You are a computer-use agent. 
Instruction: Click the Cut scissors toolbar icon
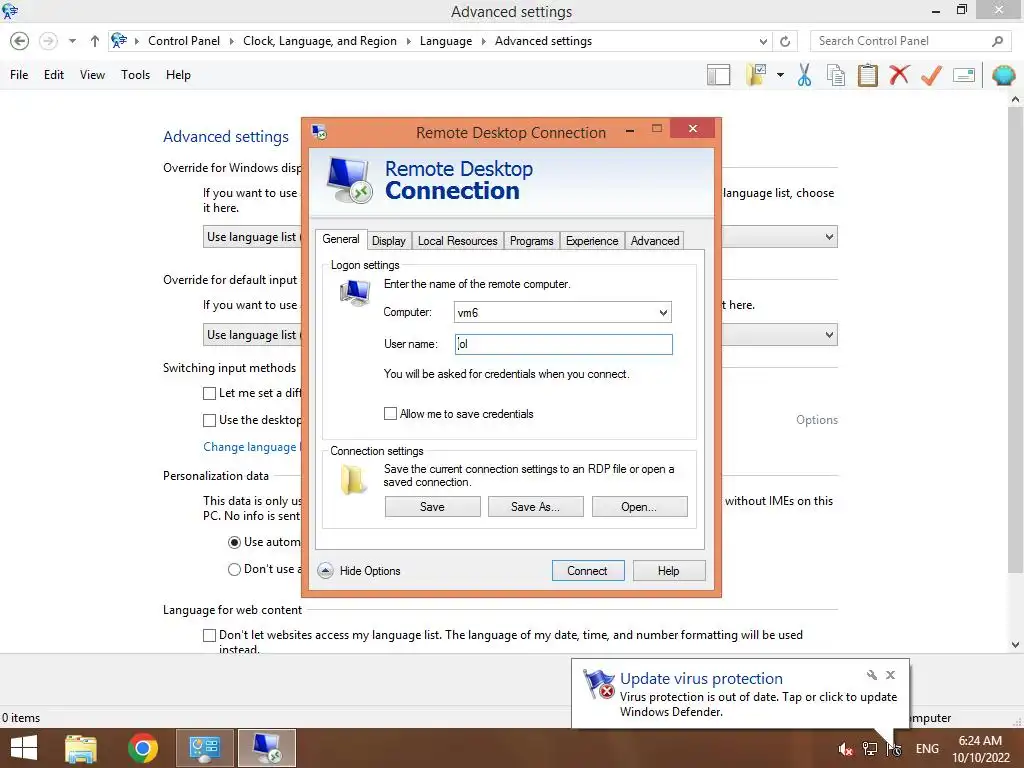pos(805,75)
